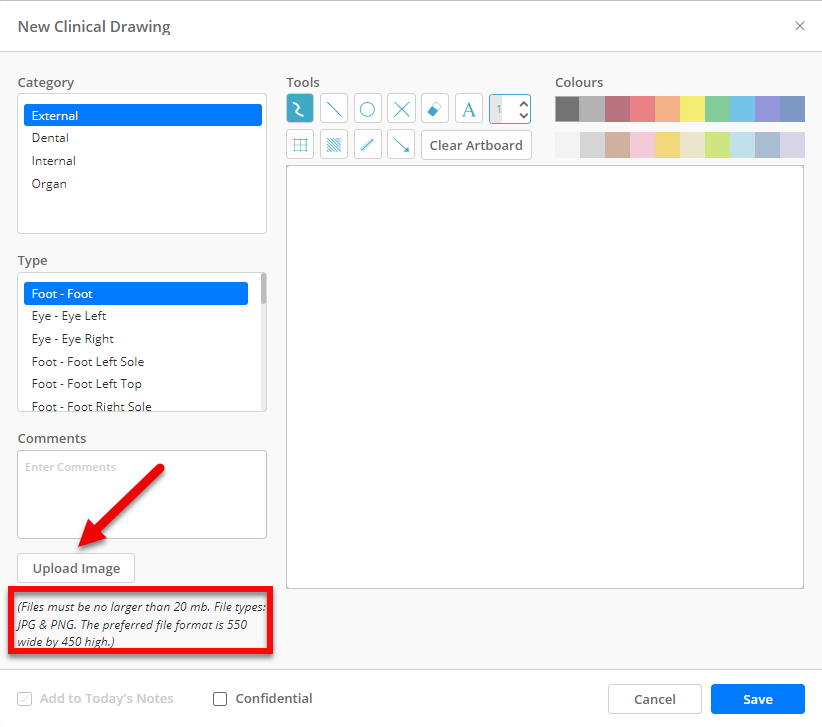Save the clinical drawing
This screenshot has height=727, width=822.
pos(758,699)
